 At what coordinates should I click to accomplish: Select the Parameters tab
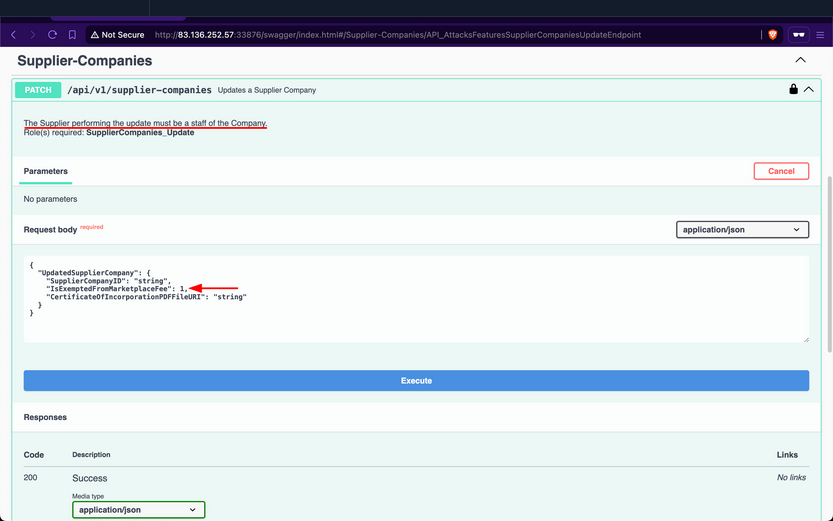pos(46,171)
